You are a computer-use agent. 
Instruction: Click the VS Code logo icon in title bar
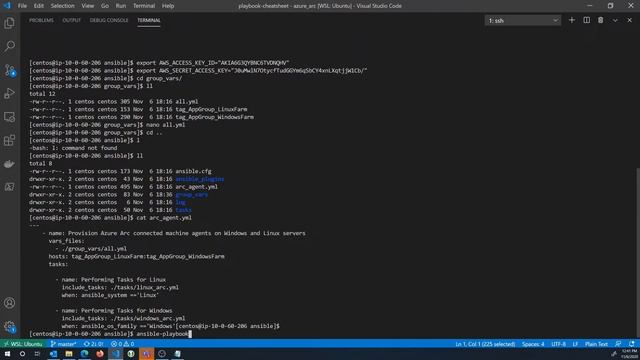click(7, 6)
